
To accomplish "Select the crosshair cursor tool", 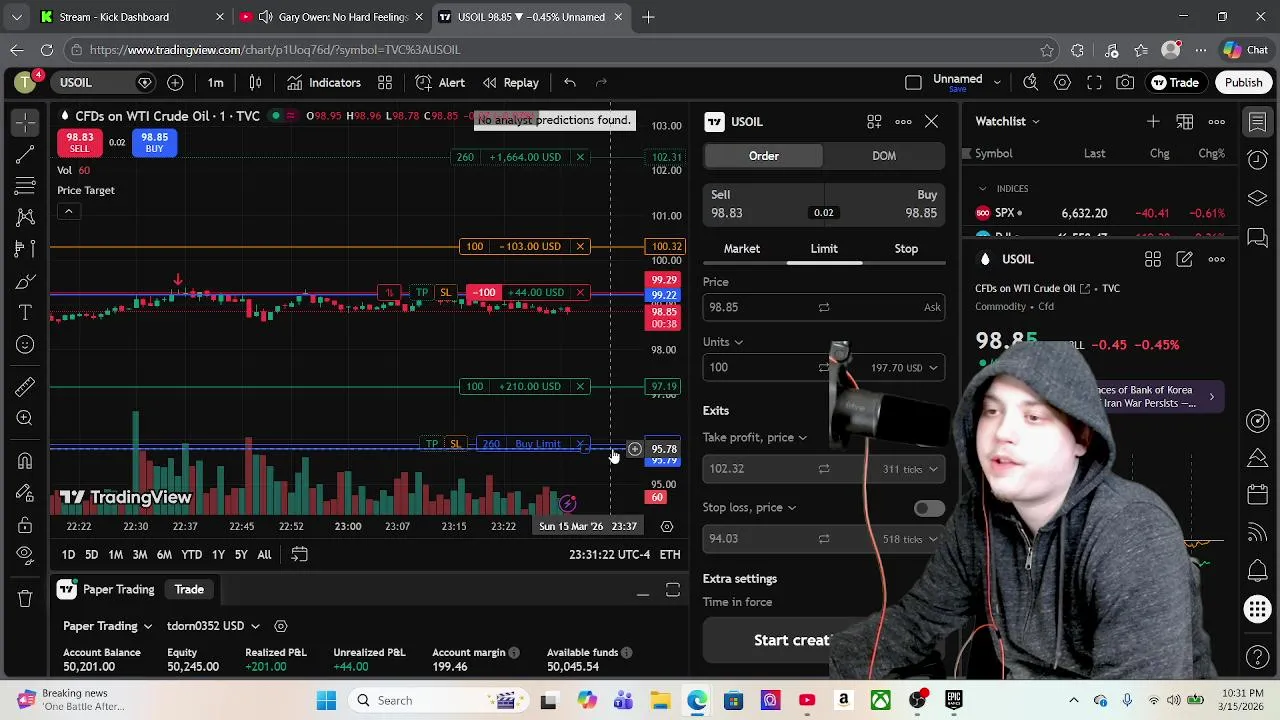I will 25,122.
